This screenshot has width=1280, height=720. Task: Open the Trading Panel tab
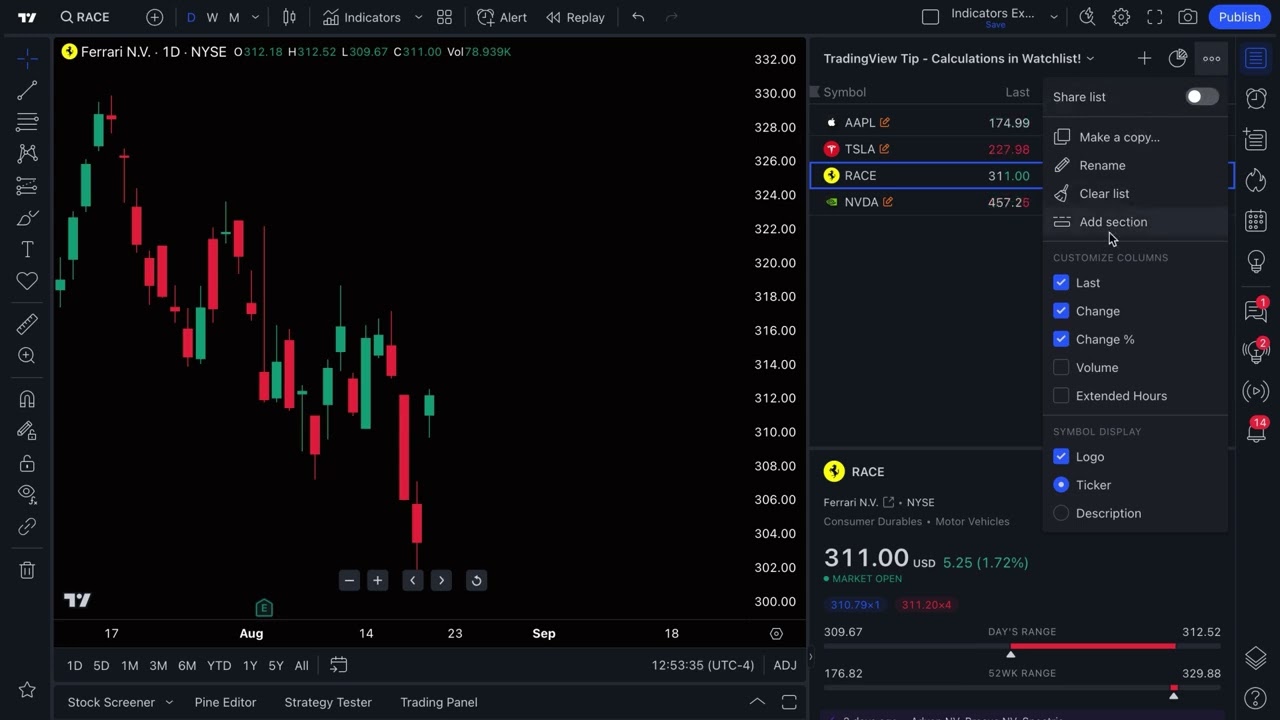click(x=439, y=702)
